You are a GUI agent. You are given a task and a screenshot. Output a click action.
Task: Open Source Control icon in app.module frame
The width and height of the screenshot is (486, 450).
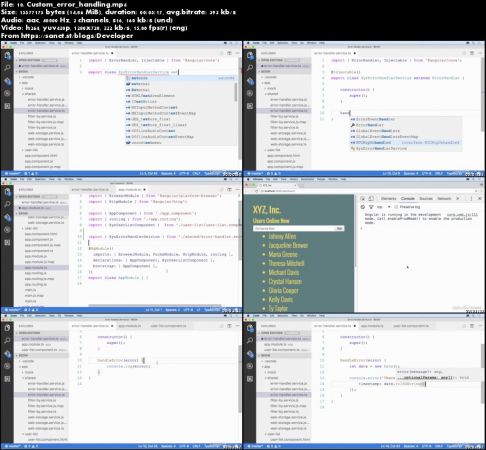tap(7, 217)
